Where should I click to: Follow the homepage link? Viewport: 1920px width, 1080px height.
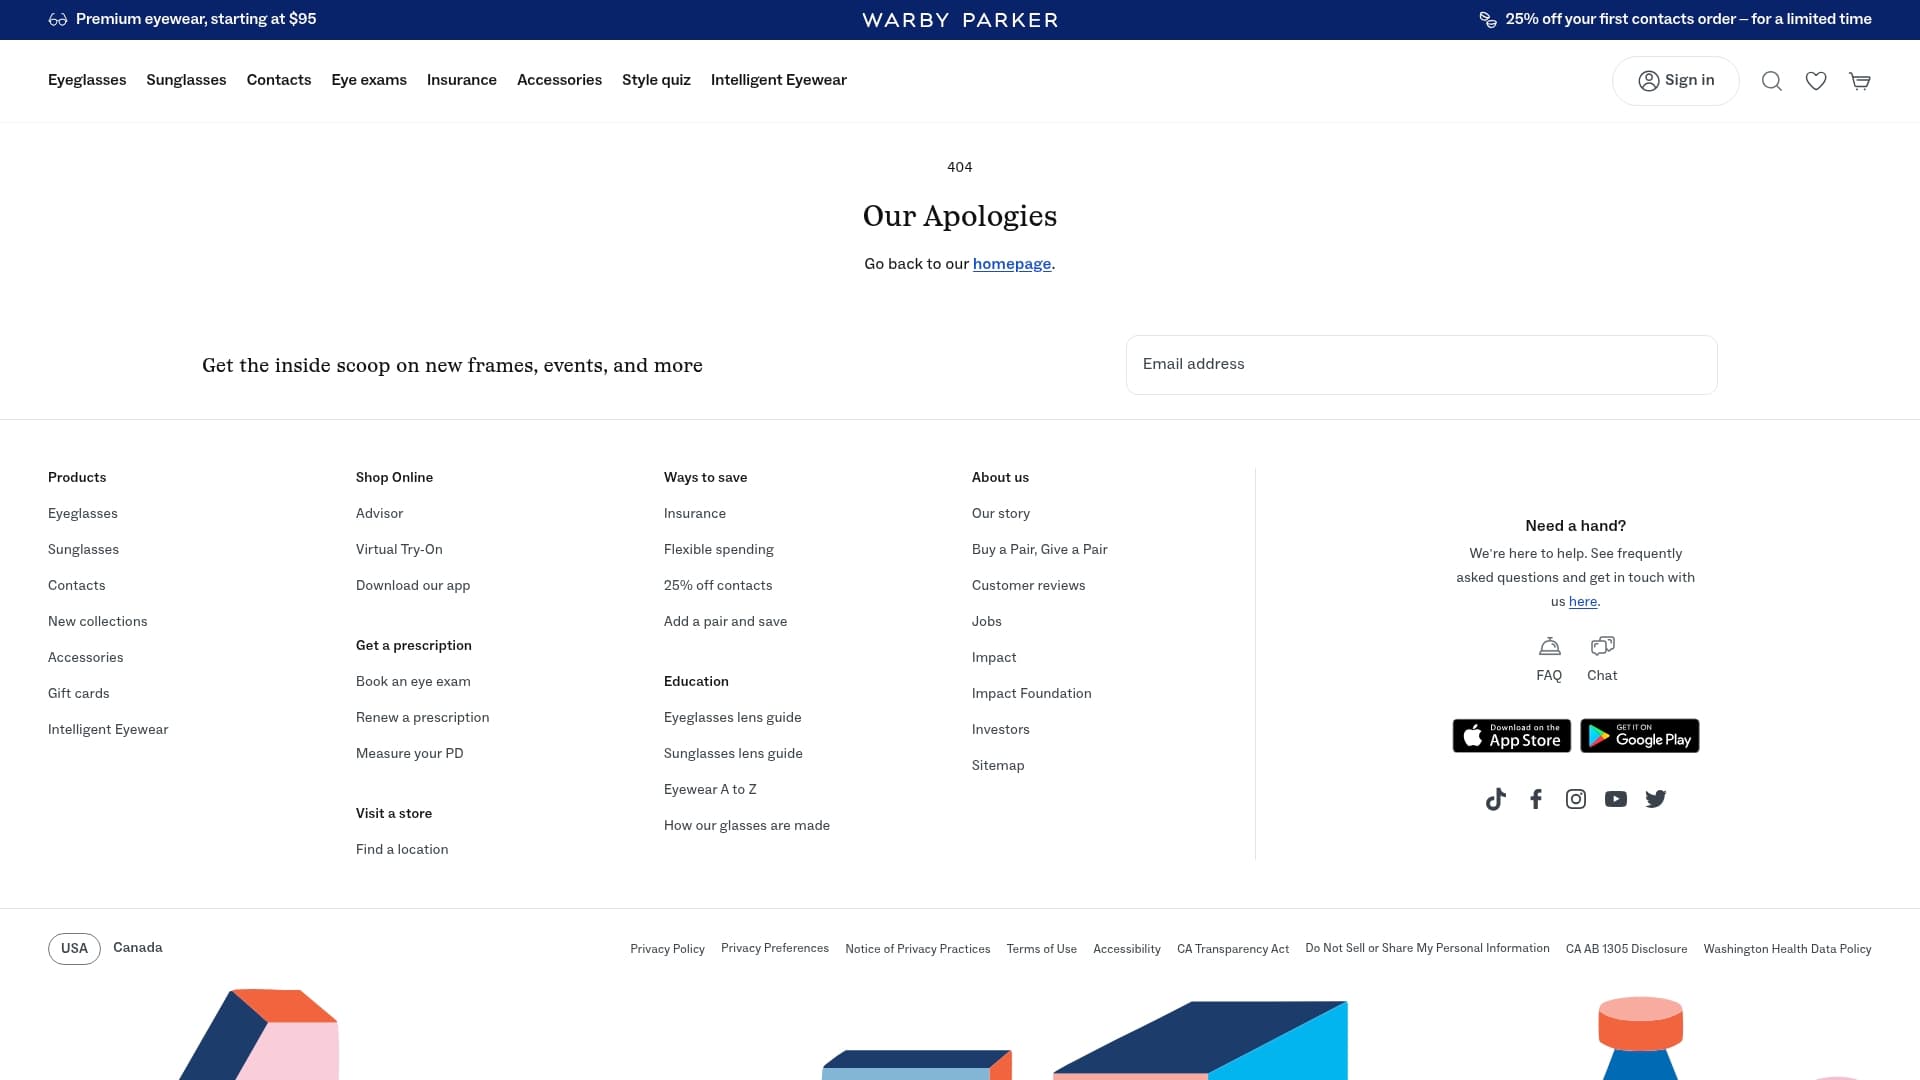(x=1012, y=264)
